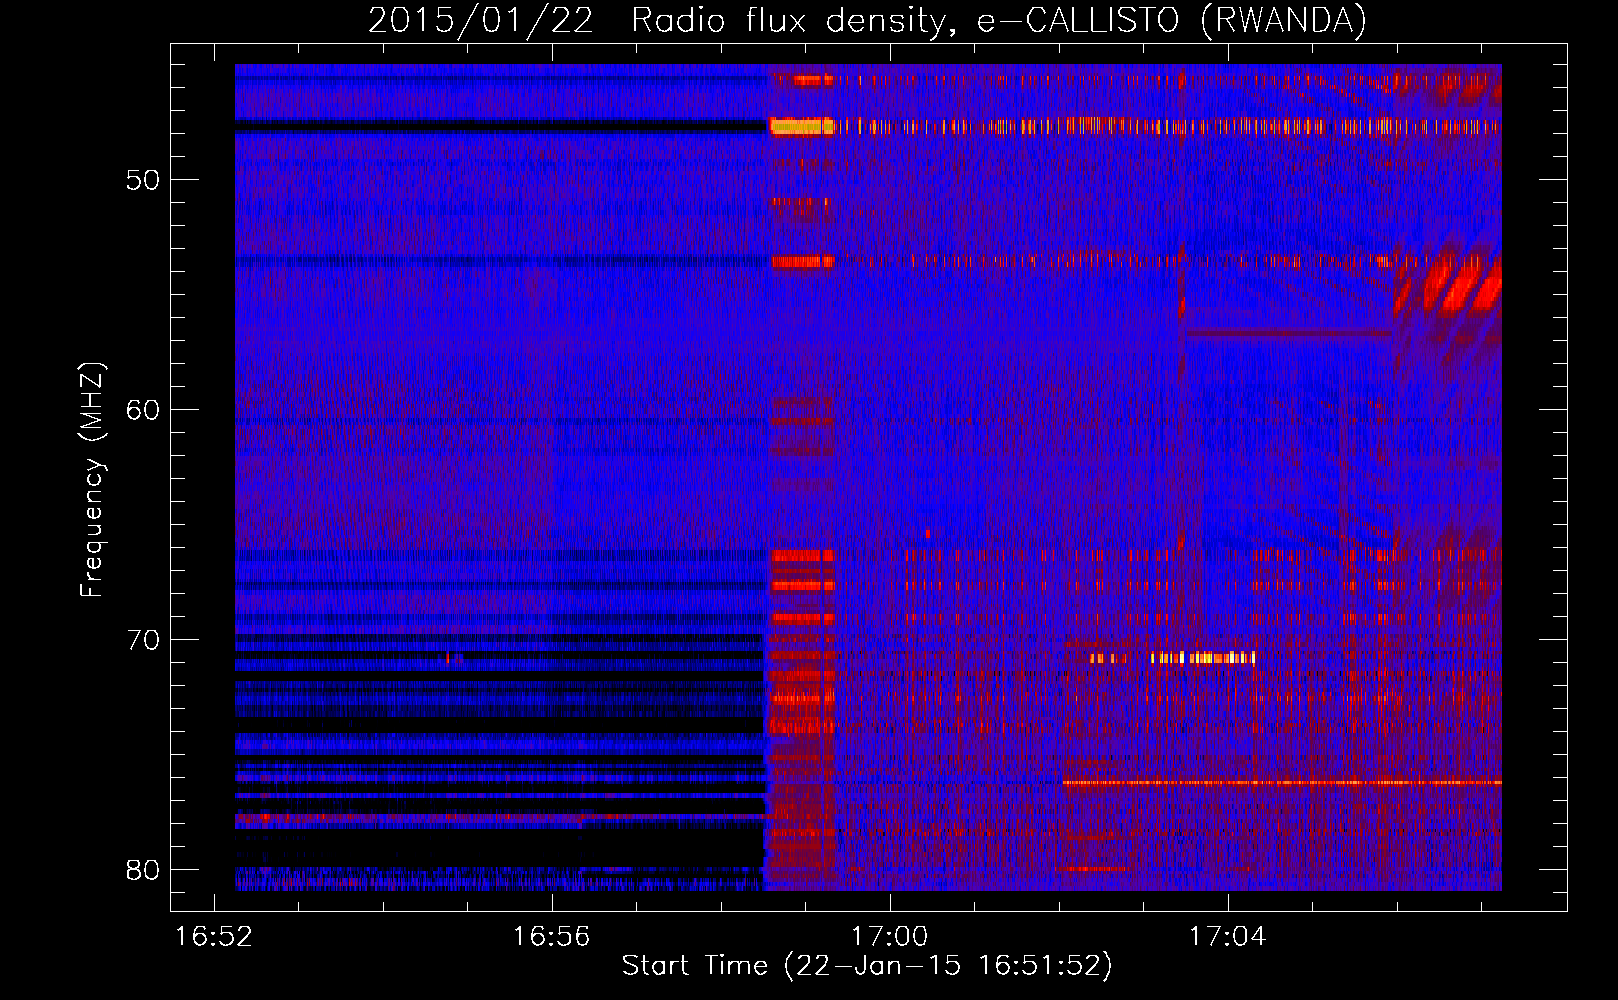Click the yellow-orange patch near 47.5 MHz
This screenshot has height=1000, width=1618.
[802, 126]
